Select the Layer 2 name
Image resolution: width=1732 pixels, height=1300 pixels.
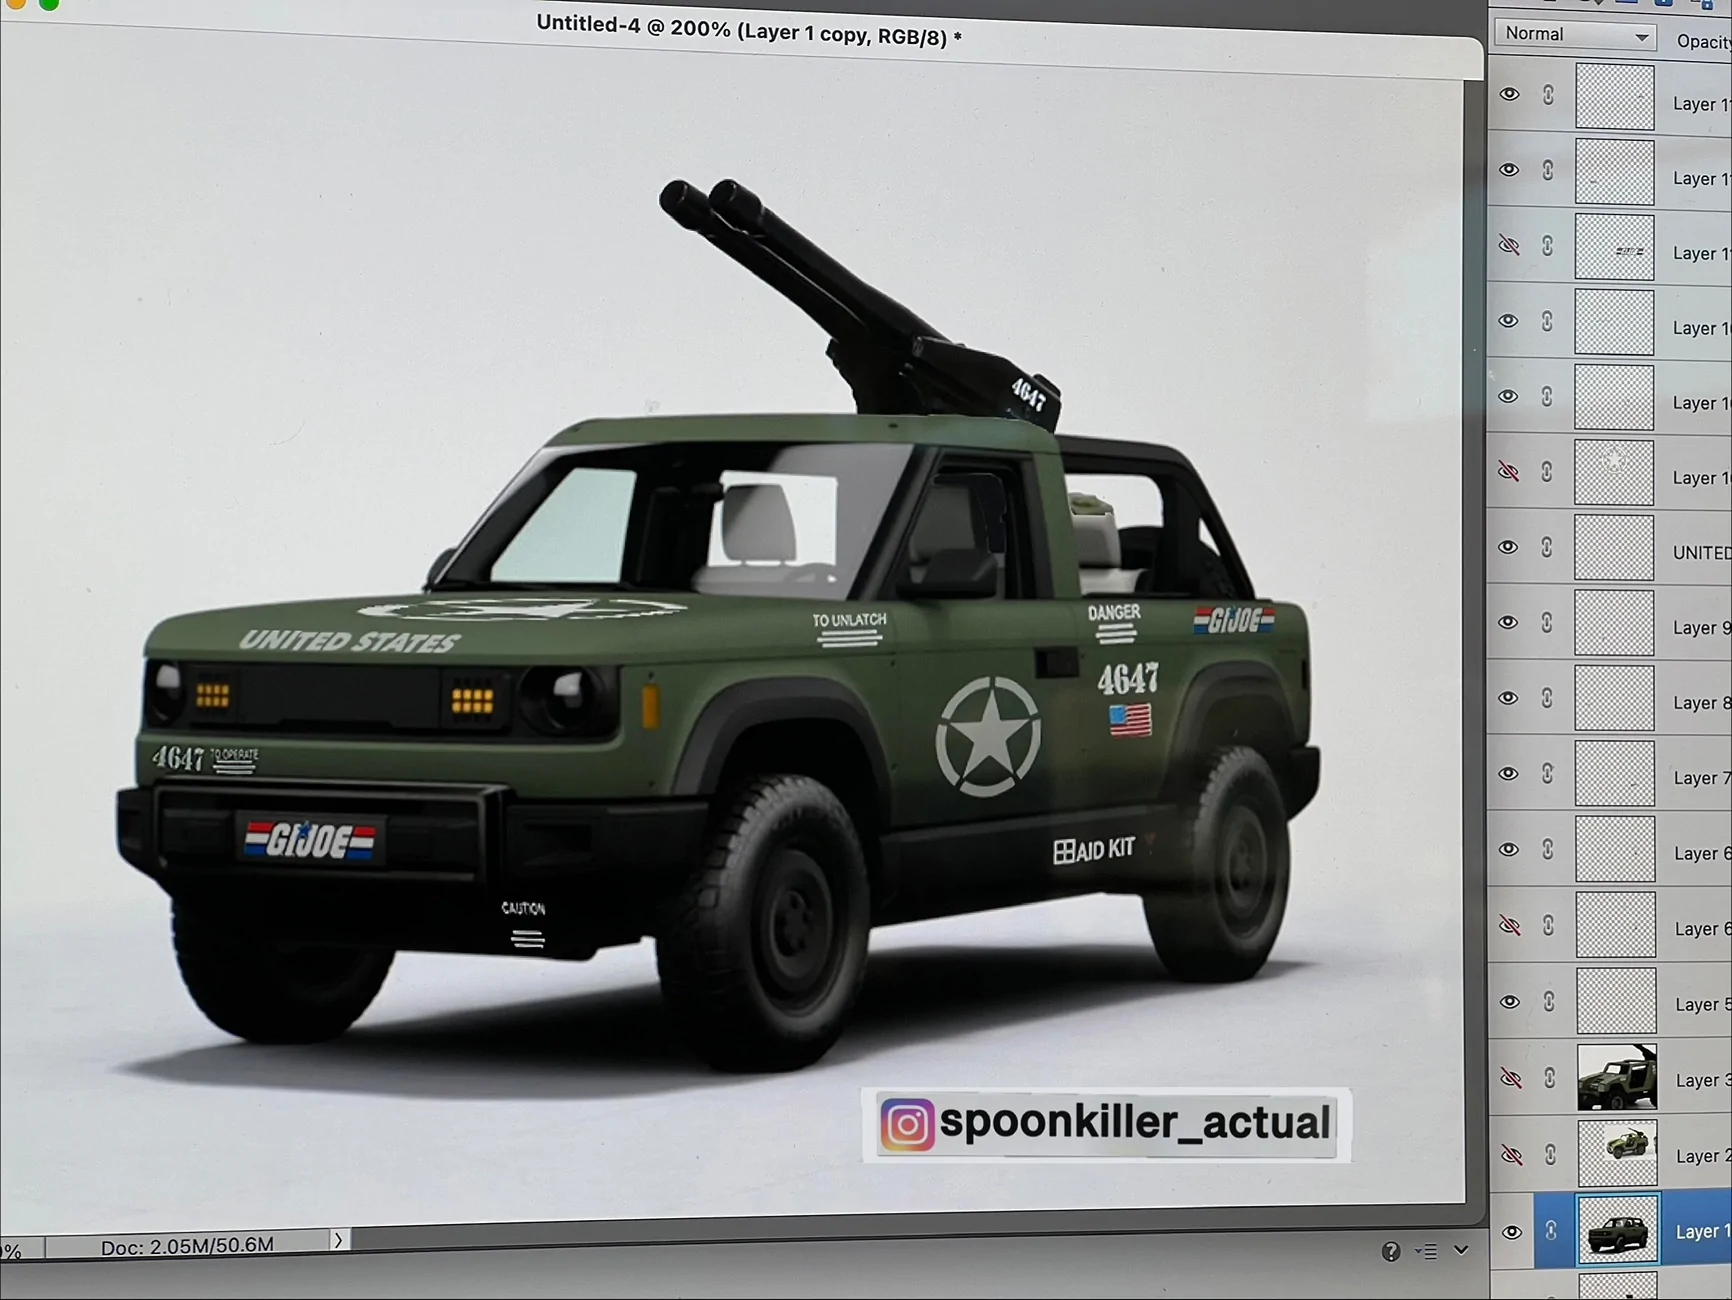coord(1703,1157)
